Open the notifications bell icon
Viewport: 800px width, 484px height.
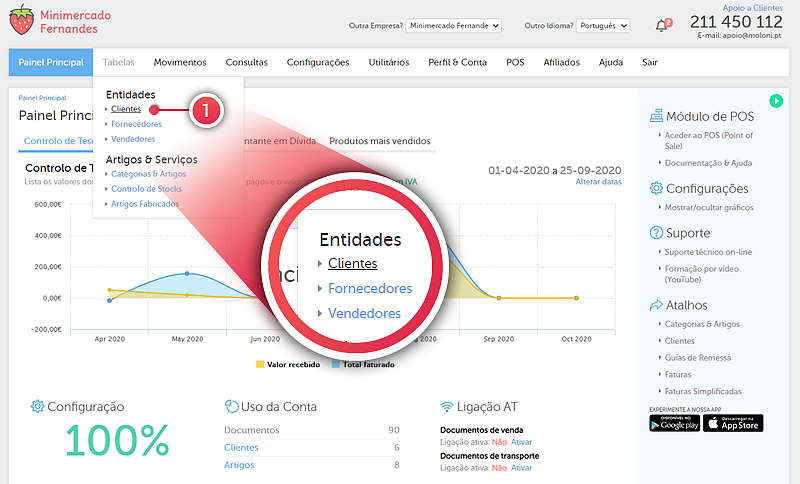click(x=661, y=26)
